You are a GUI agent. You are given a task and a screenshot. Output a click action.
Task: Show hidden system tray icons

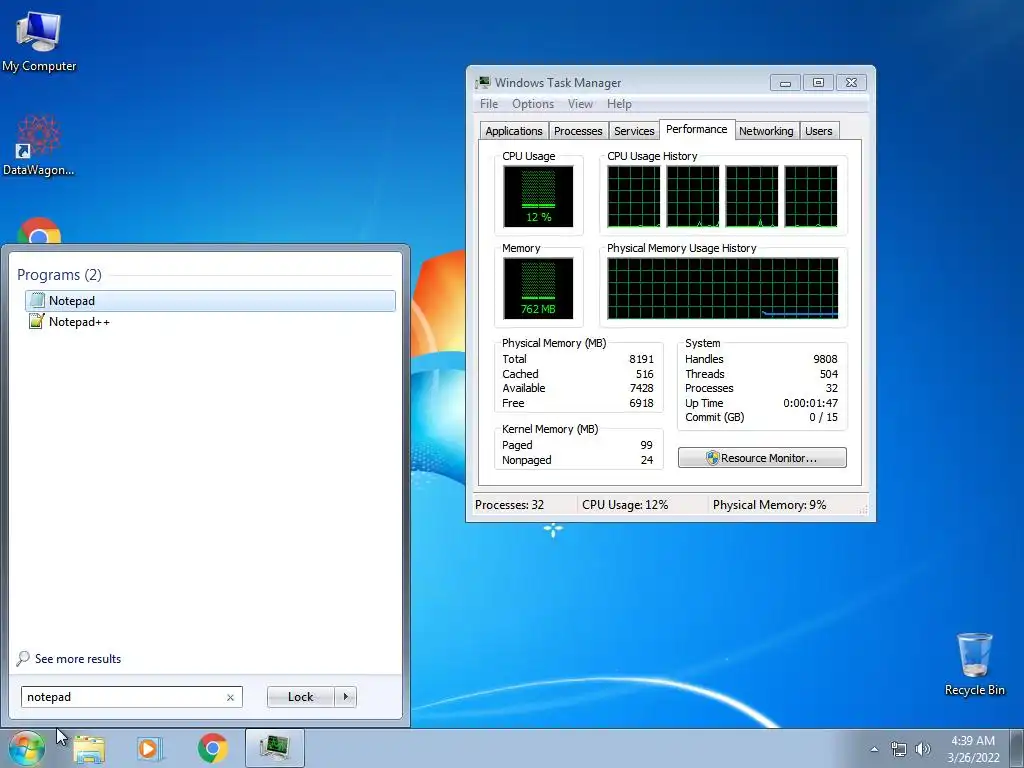point(874,749)
